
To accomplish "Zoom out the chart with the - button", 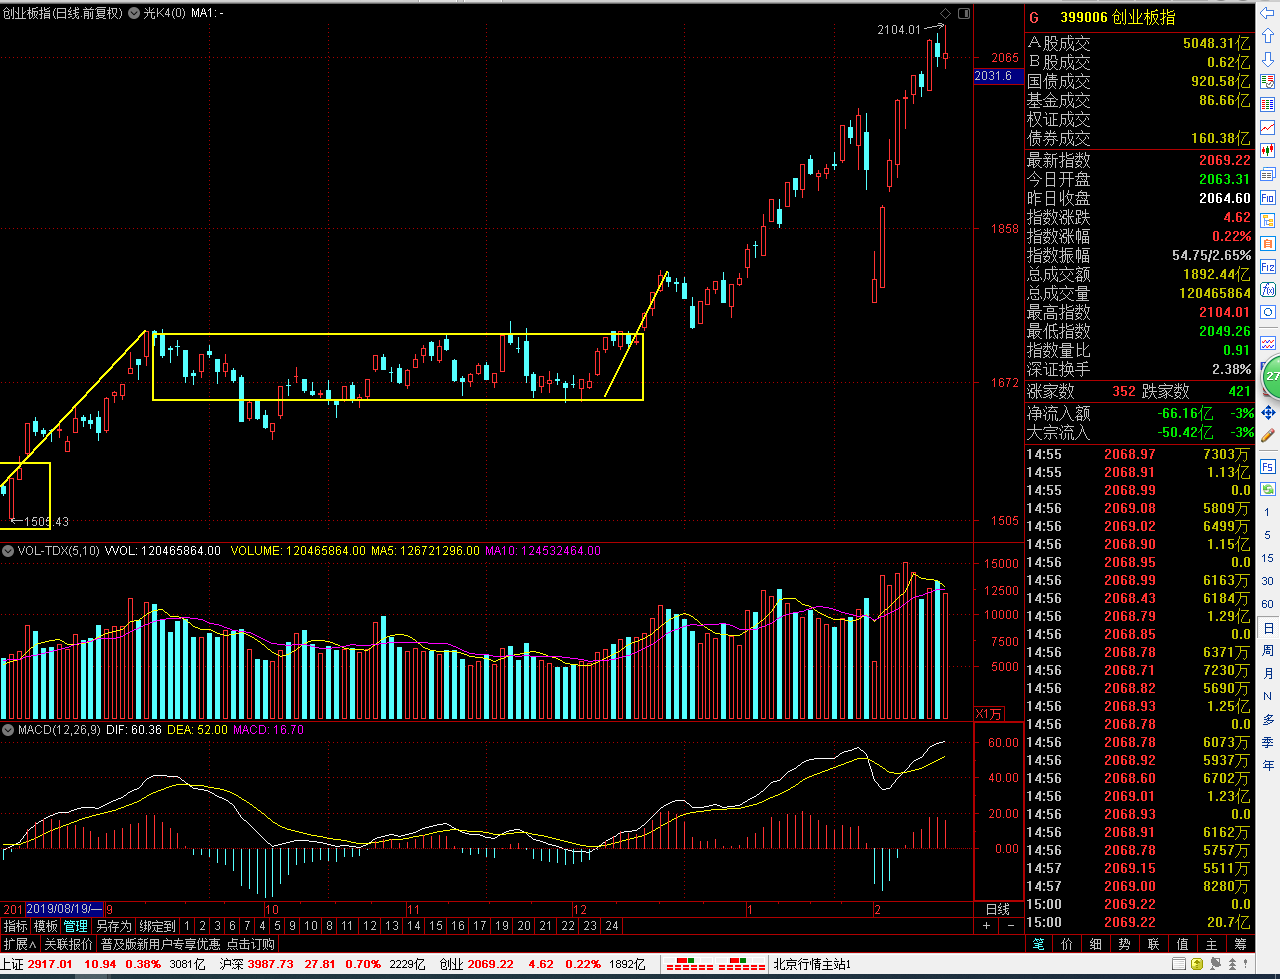I will coord(1011,926).
